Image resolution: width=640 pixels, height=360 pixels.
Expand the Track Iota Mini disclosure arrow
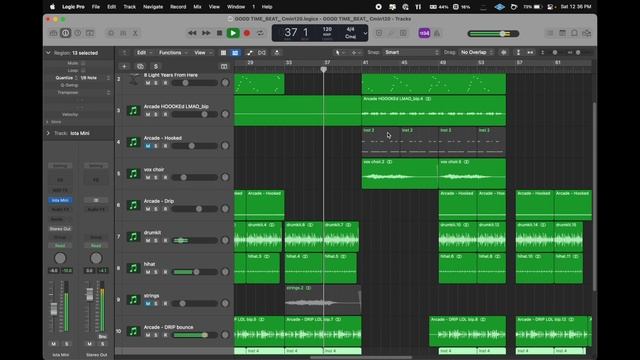pos(48,133)
